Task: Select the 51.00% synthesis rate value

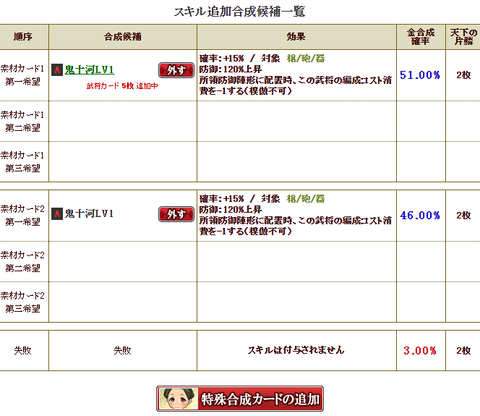Action: click(x=420, y=75)
